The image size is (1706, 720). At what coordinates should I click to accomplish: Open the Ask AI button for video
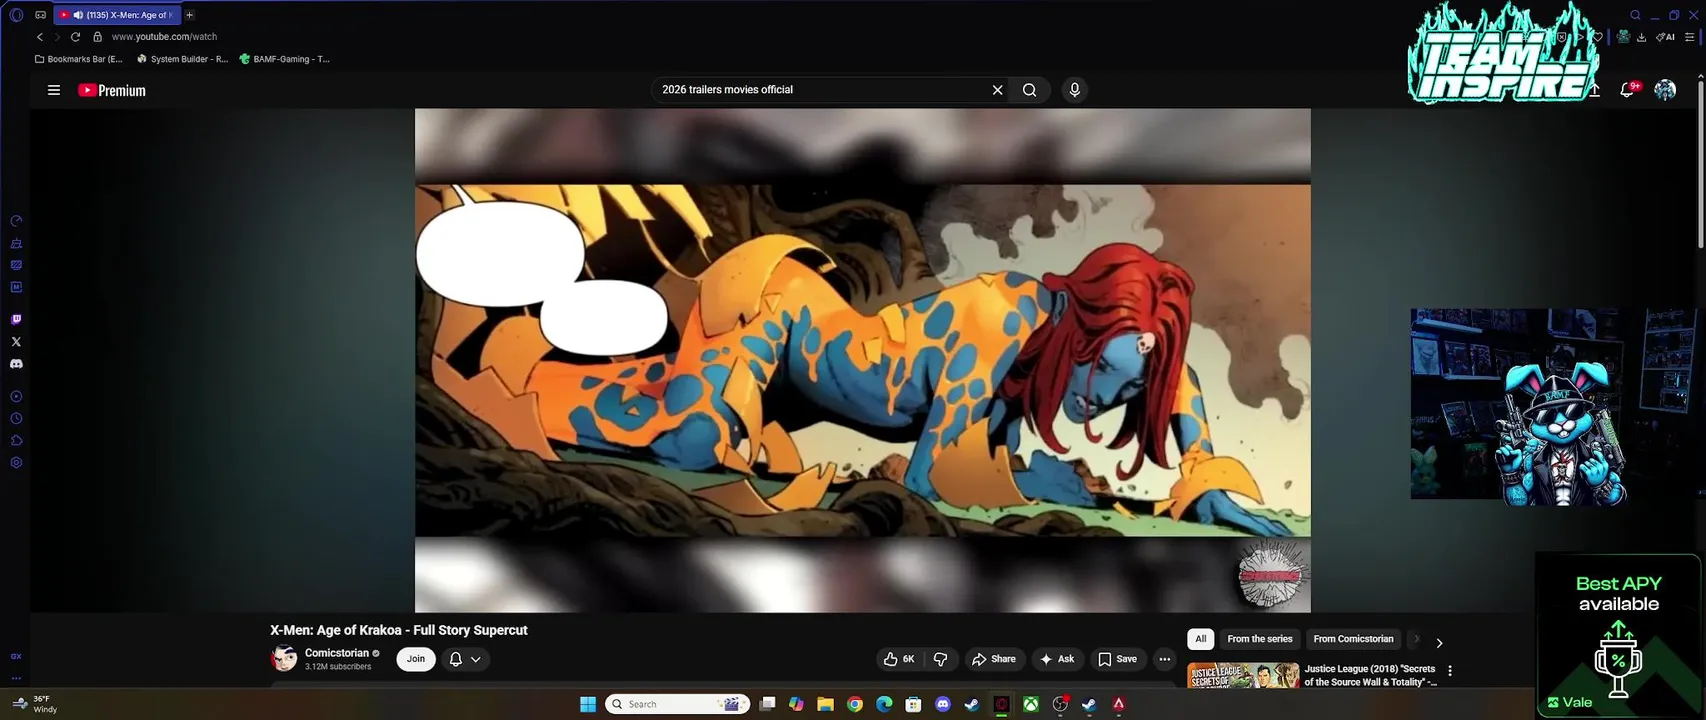click(x=1056, y=659)
